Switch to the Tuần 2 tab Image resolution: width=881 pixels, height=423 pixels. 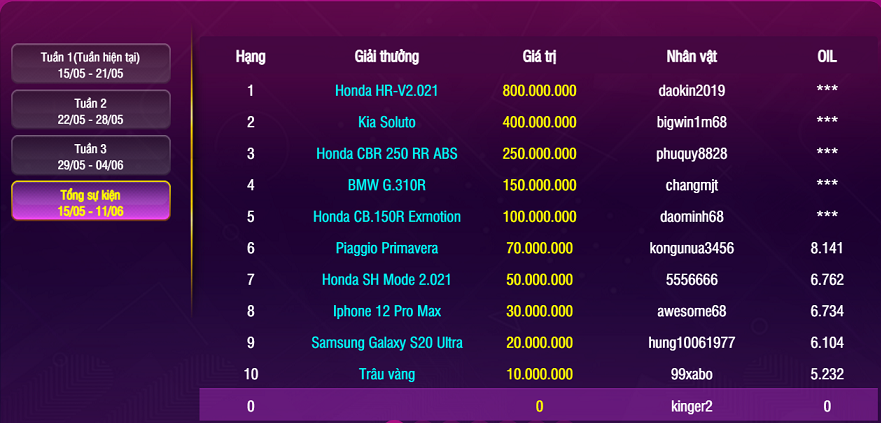(x=90, y=110)
